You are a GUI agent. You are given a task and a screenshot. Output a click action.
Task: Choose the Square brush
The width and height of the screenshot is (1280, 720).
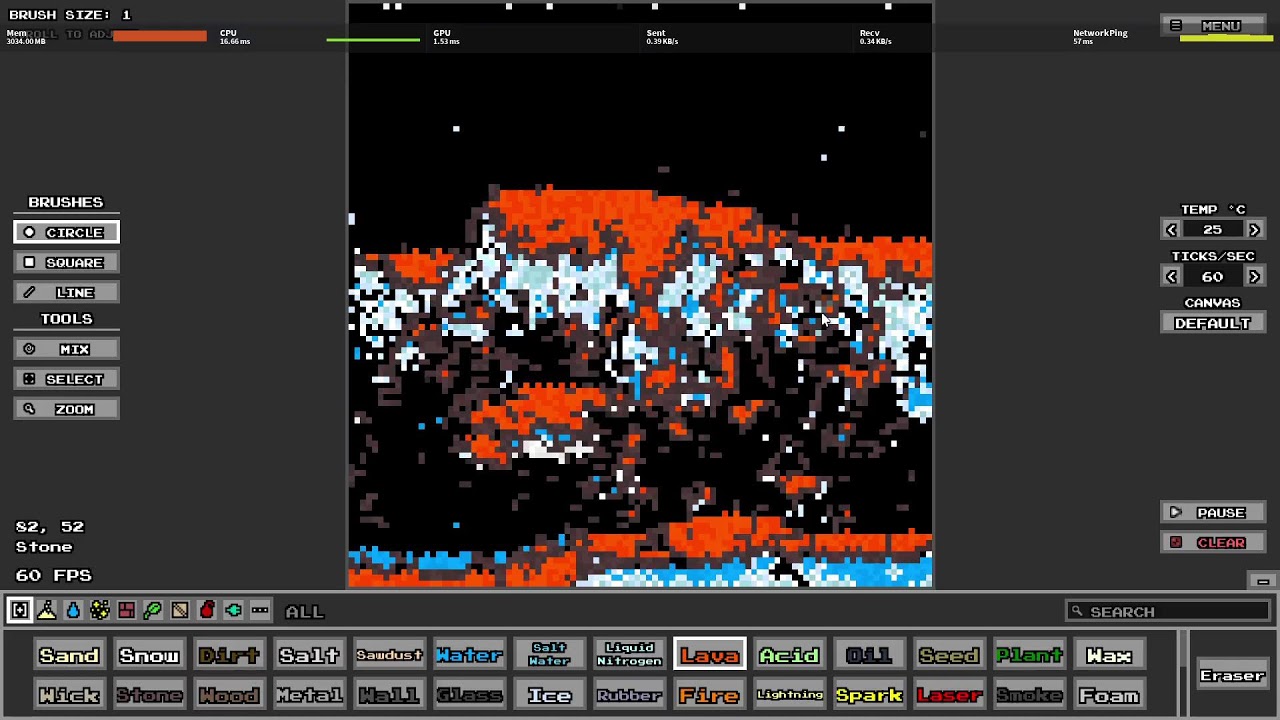coord(66,262)
